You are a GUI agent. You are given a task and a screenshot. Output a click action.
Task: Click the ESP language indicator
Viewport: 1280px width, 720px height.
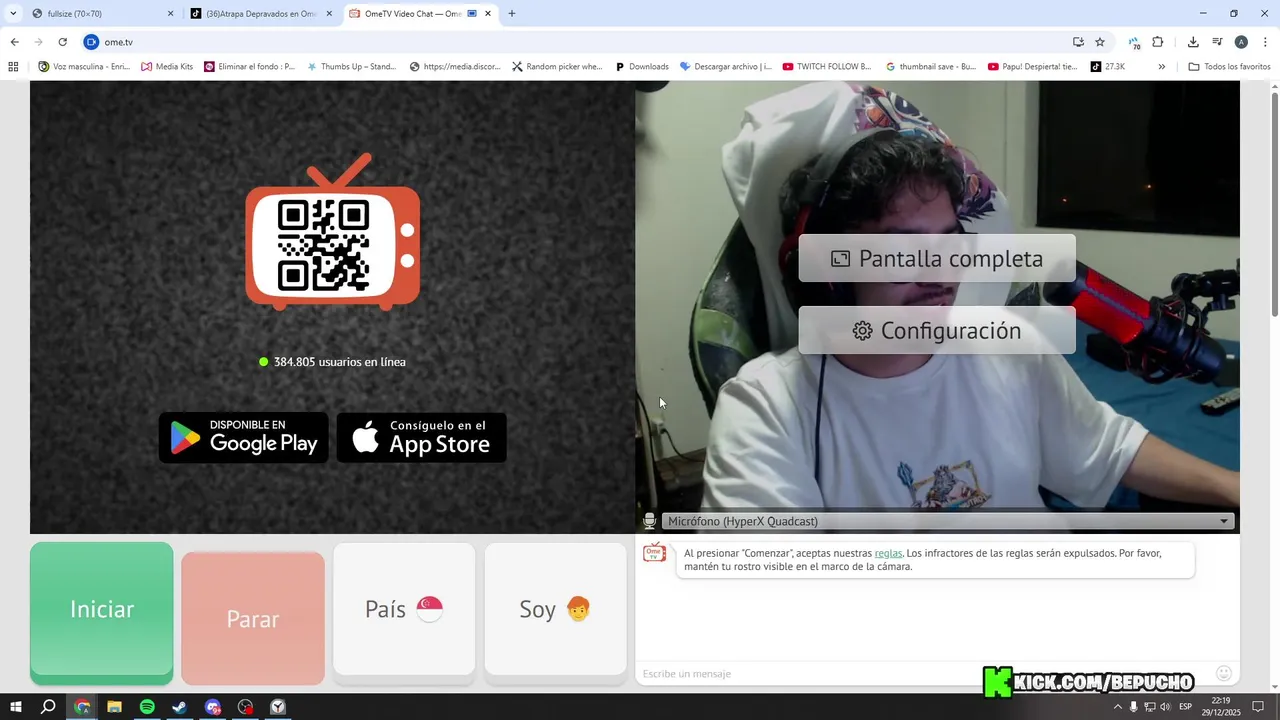pyautogui.click(x=1186, y=707)
